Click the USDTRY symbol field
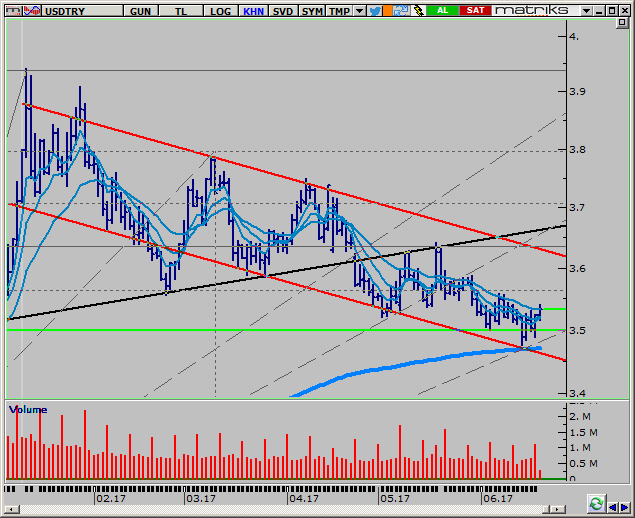Screen dimensions: 635x518 tap(68, 10)
